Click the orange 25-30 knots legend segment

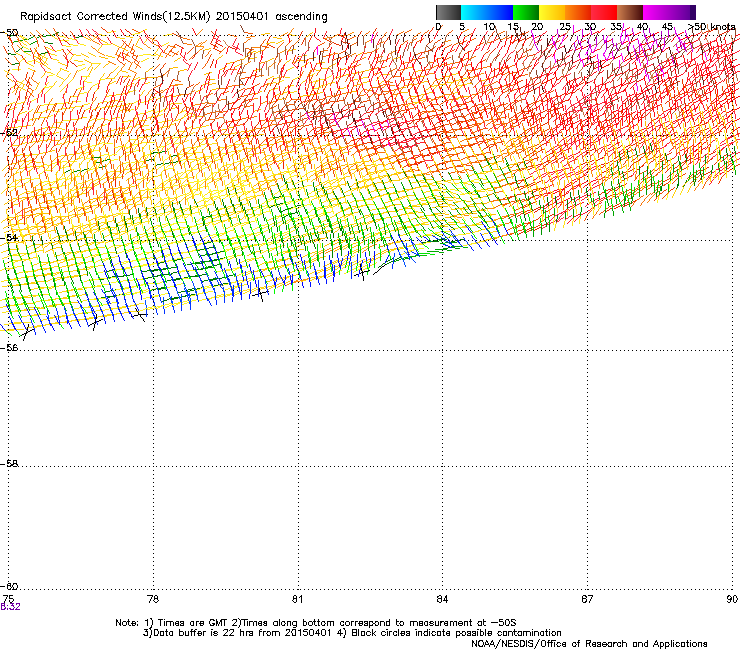click(x=578, y=12)
